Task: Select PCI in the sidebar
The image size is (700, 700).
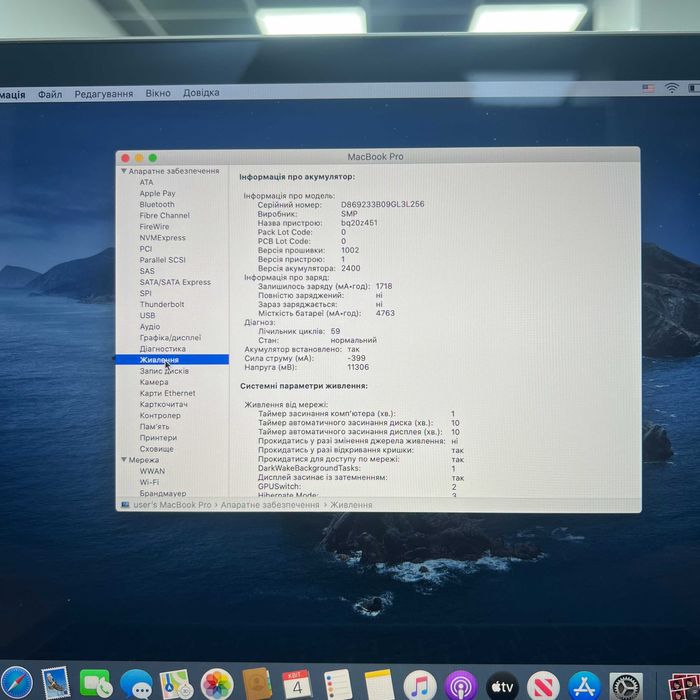Action: (146, 249)
